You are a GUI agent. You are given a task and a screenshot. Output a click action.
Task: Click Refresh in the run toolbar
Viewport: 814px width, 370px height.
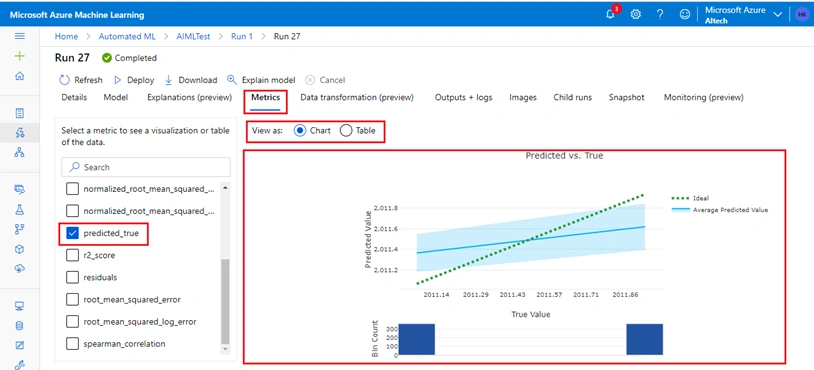click(x=81, y=80)
